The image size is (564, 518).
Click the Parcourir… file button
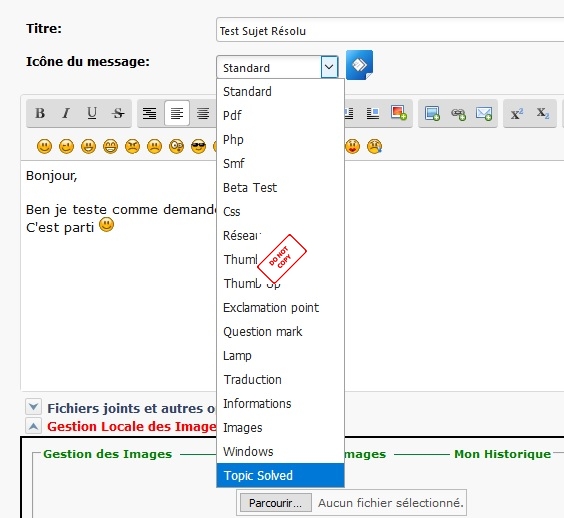(276, 503)
